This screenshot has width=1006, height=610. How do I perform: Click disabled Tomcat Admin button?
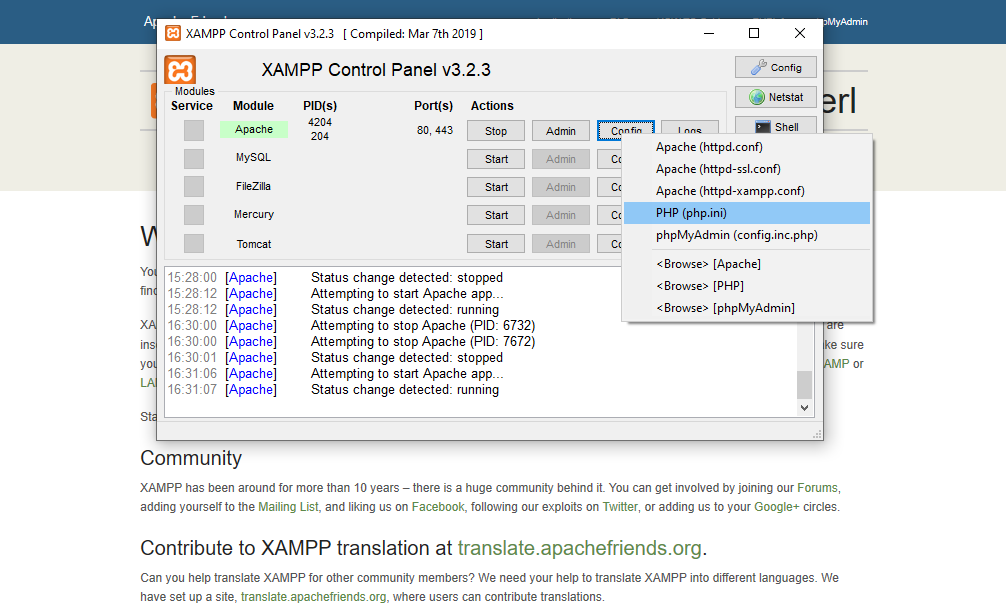pyautogui.click(x=561, y=244)
